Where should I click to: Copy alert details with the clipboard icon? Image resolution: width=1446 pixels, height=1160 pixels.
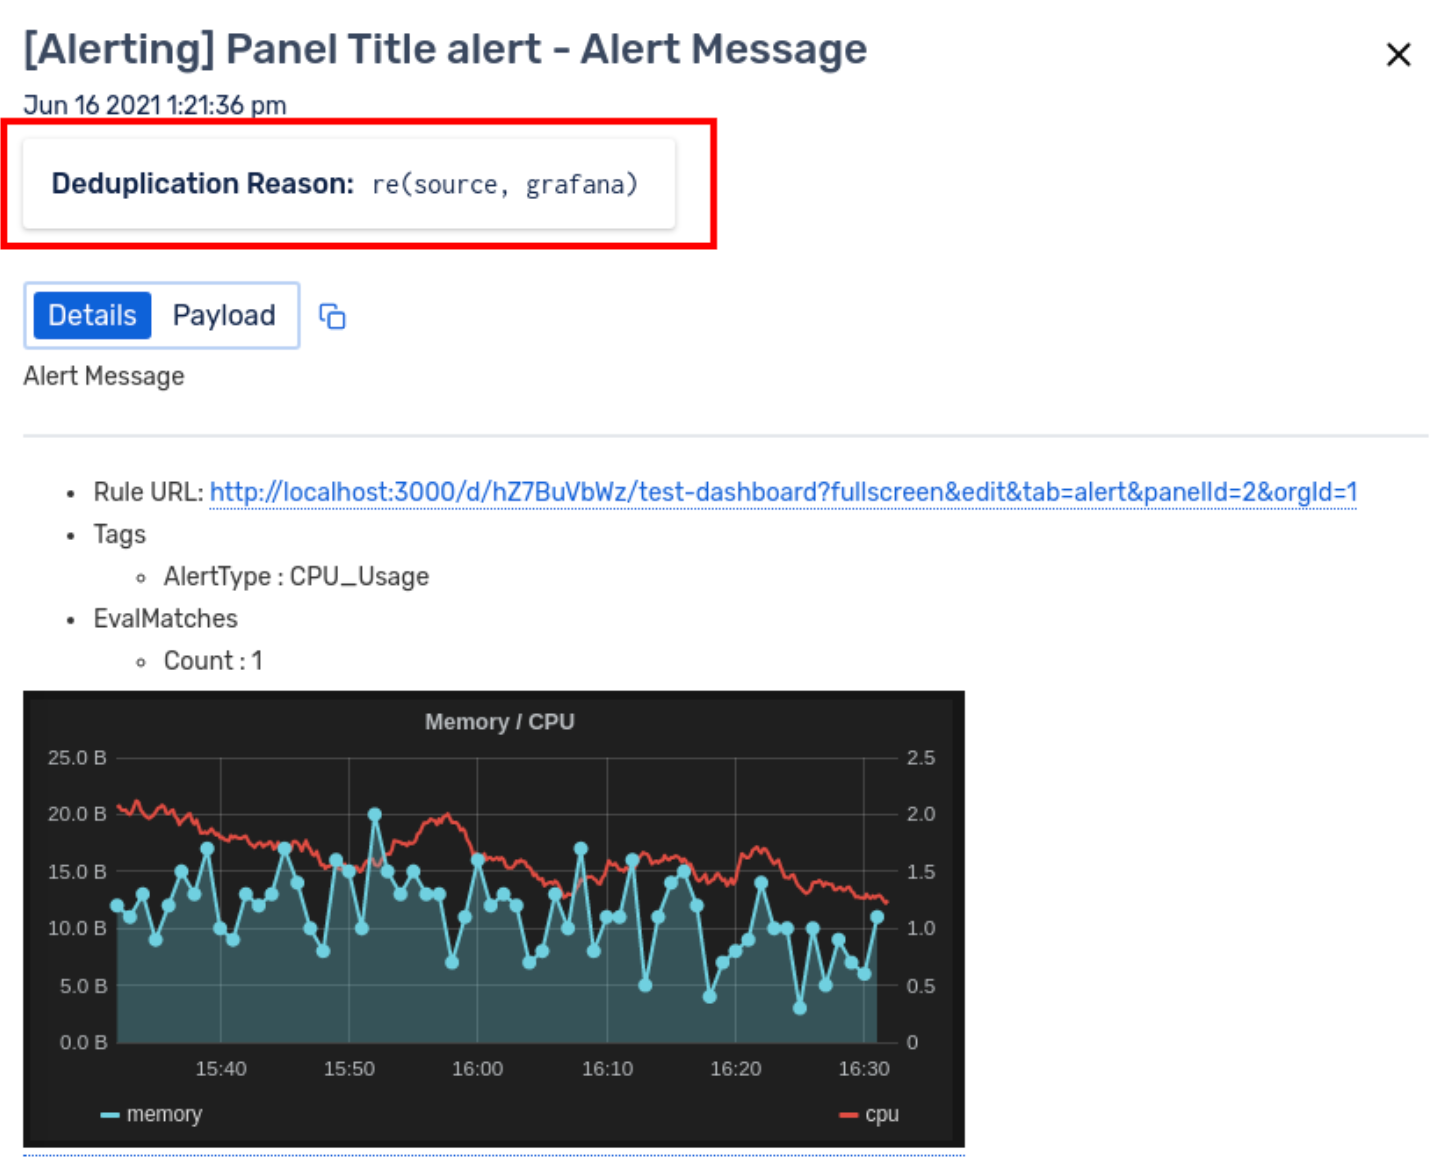pos(332,316)
